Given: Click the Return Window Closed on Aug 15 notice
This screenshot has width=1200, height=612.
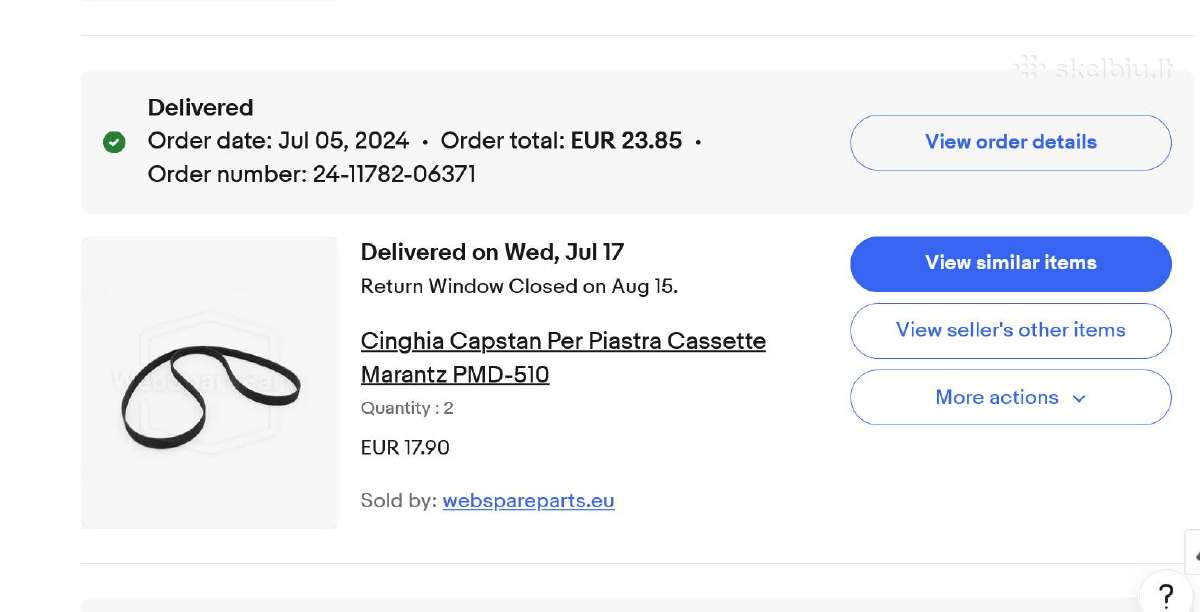Looking at the screenshot, I should pyautogui.click(x=519, y=286).
